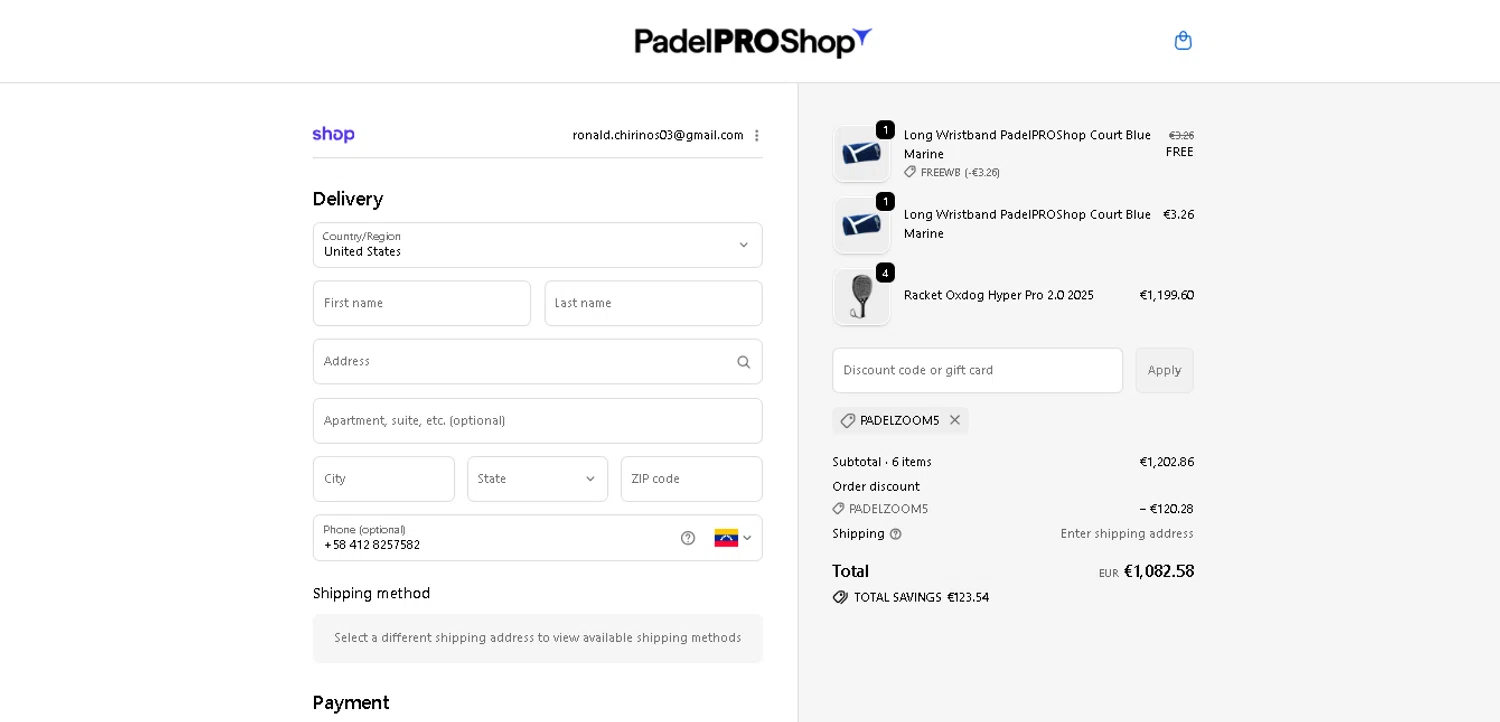Click the Last name field
This screenshot has height=722, width=1500.
[653, 303]
